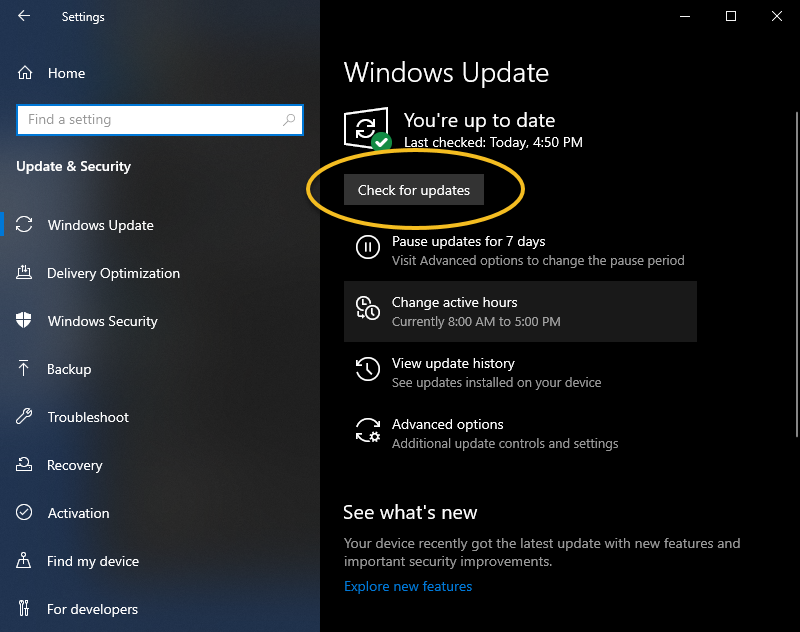Click 'Additional update controls and settings' text
Viewport: 800px width, 632px height.
point(505,443)
